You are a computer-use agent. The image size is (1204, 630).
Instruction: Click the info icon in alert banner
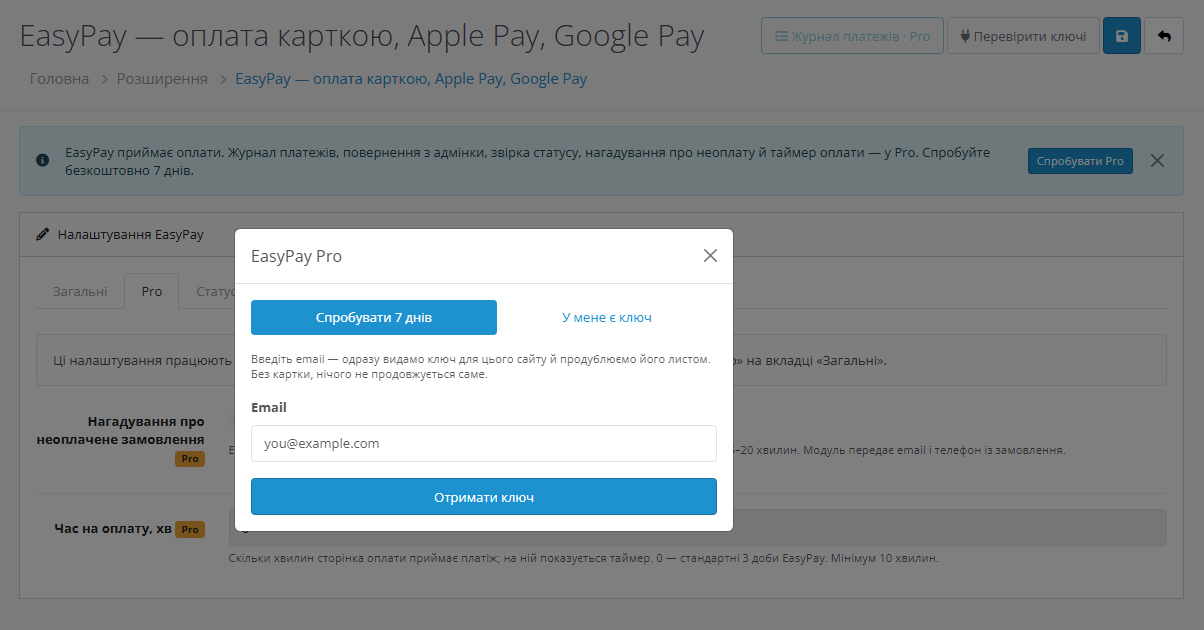[43, 160]
